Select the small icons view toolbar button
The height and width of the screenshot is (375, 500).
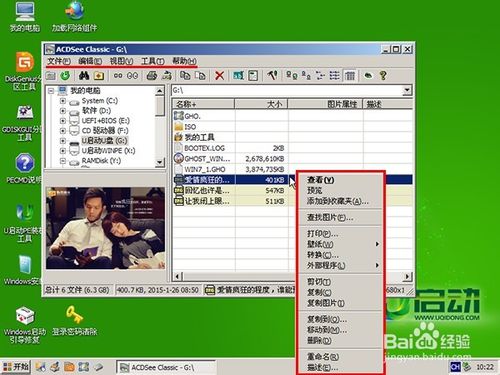pos(306,76)
